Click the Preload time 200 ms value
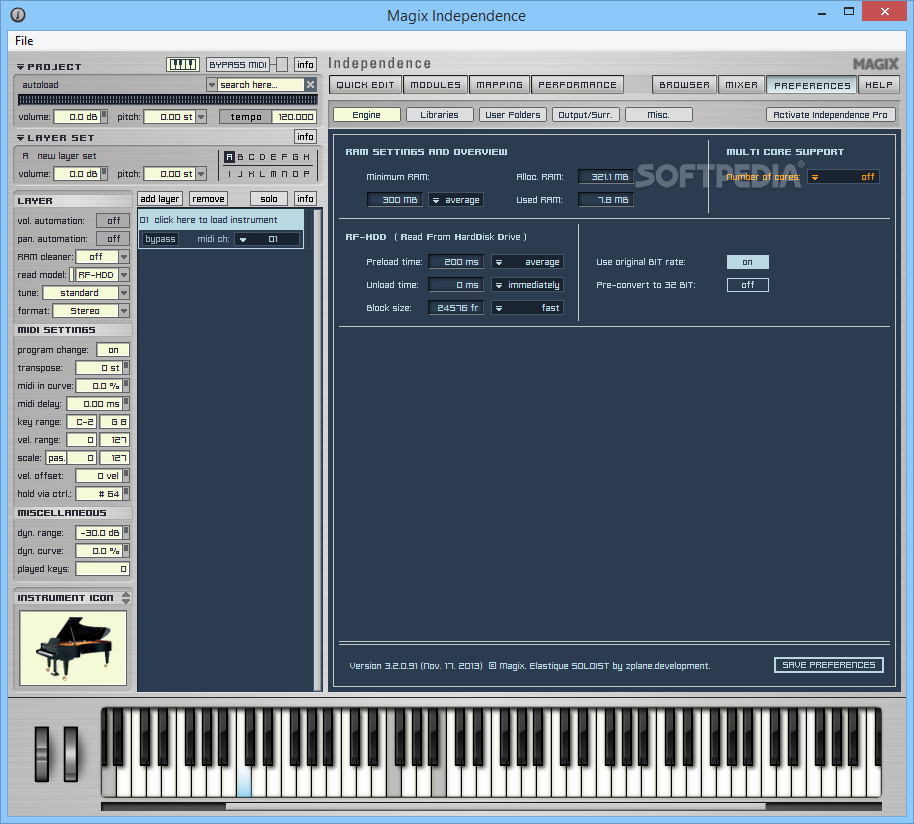Image resolution: width=914 pixels, height=824 pixels. click(456, 262)
